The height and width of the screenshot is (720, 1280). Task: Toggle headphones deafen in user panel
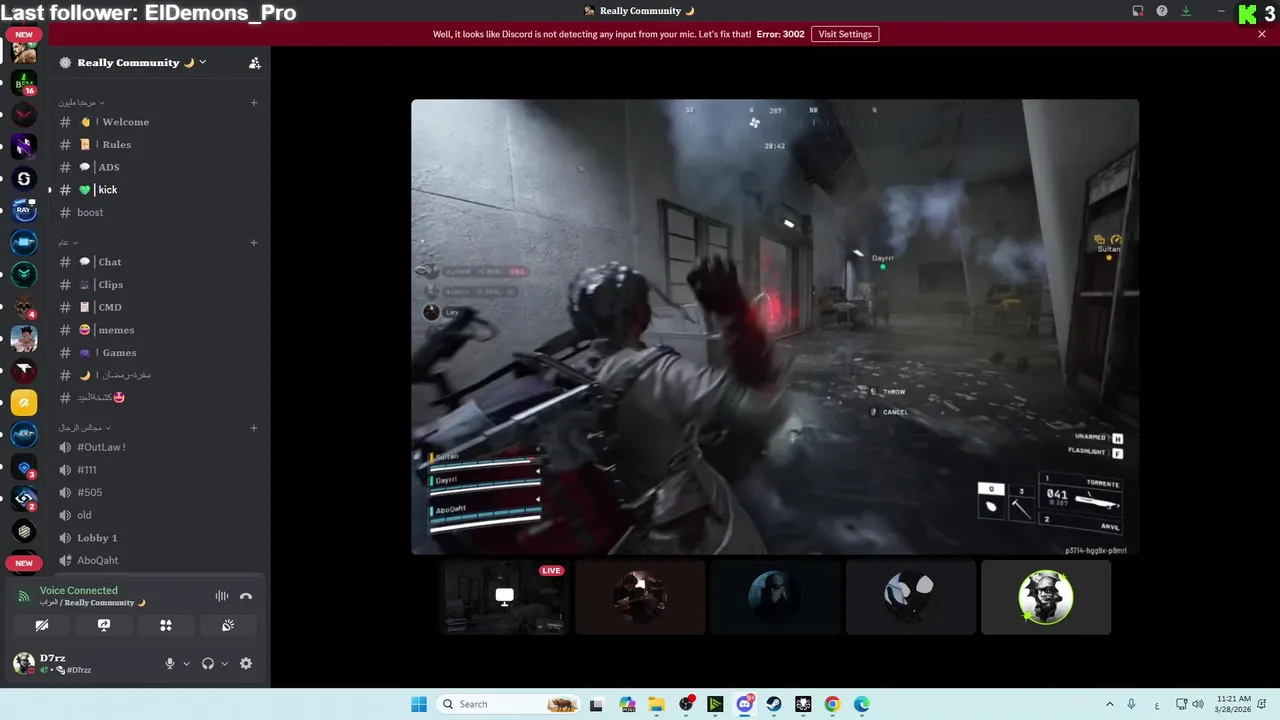coord(208,663)
